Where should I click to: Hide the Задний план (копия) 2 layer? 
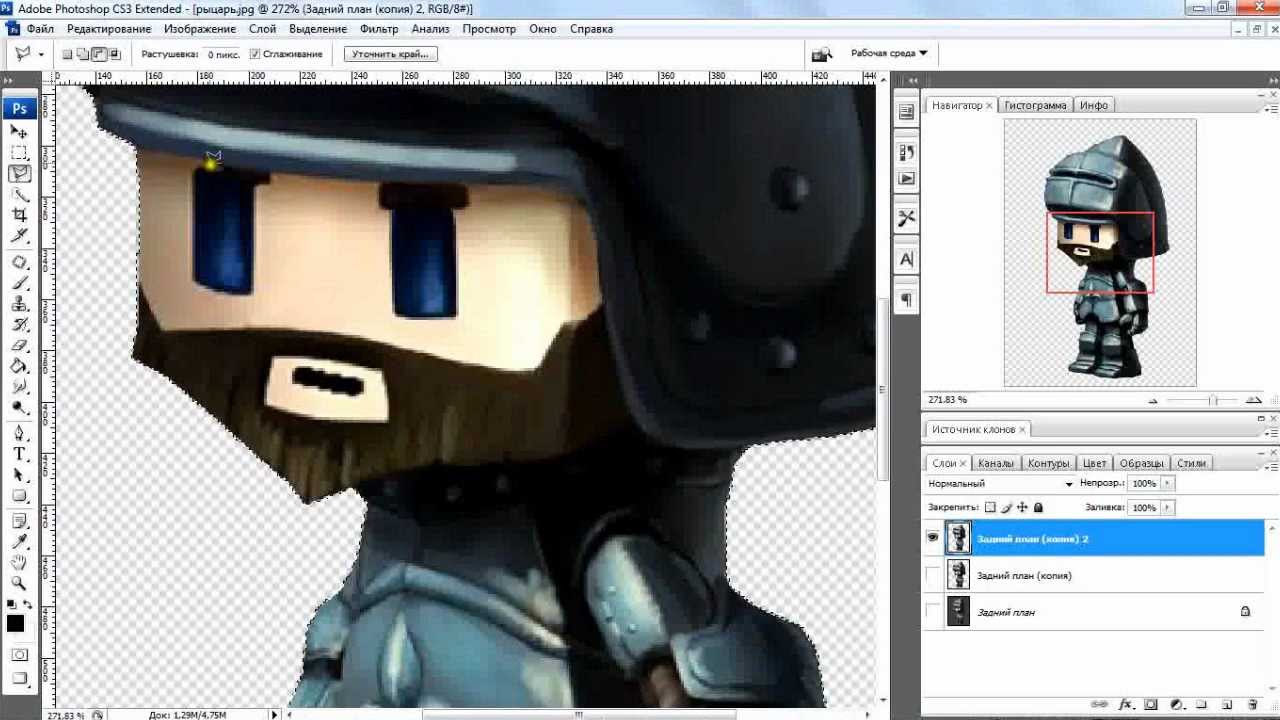(933, 538)
